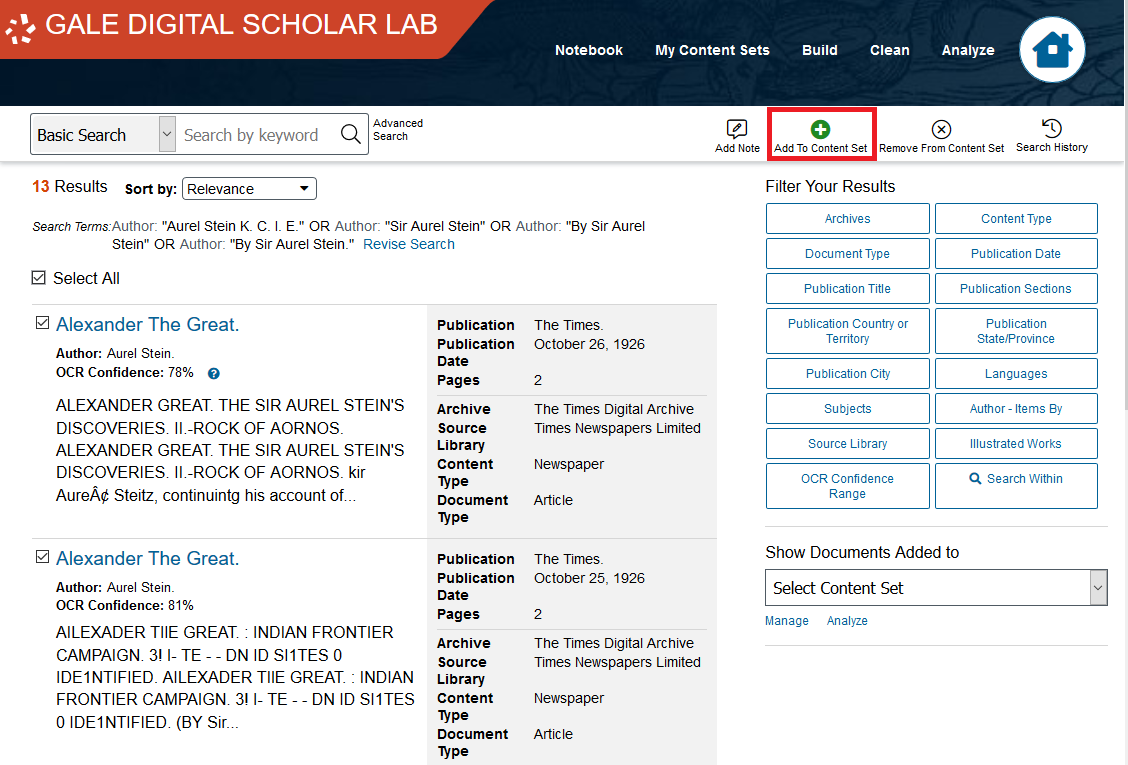This screenshot has width=1128, height=765.
Task: Click OCR Confidence help question icon
Action: (213, 373)
